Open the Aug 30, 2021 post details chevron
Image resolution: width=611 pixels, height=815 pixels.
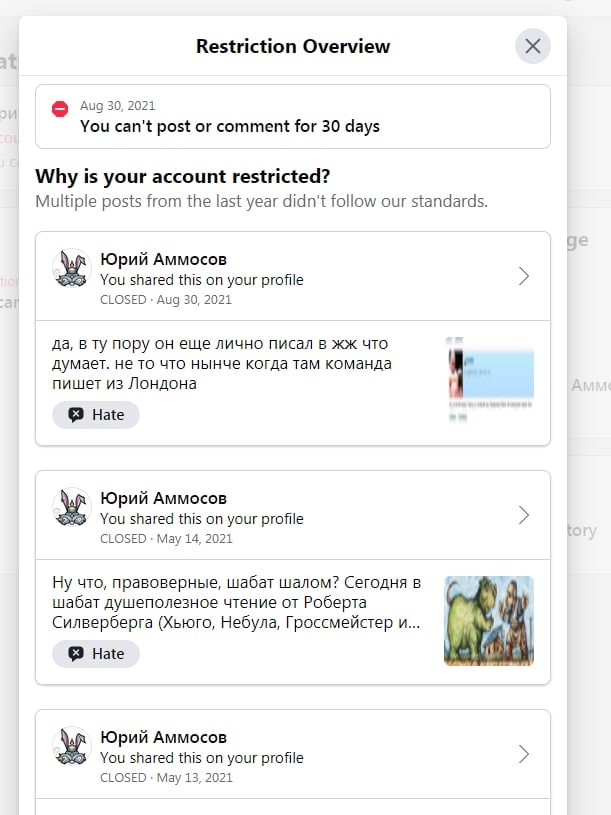click(x=524, y=276)
